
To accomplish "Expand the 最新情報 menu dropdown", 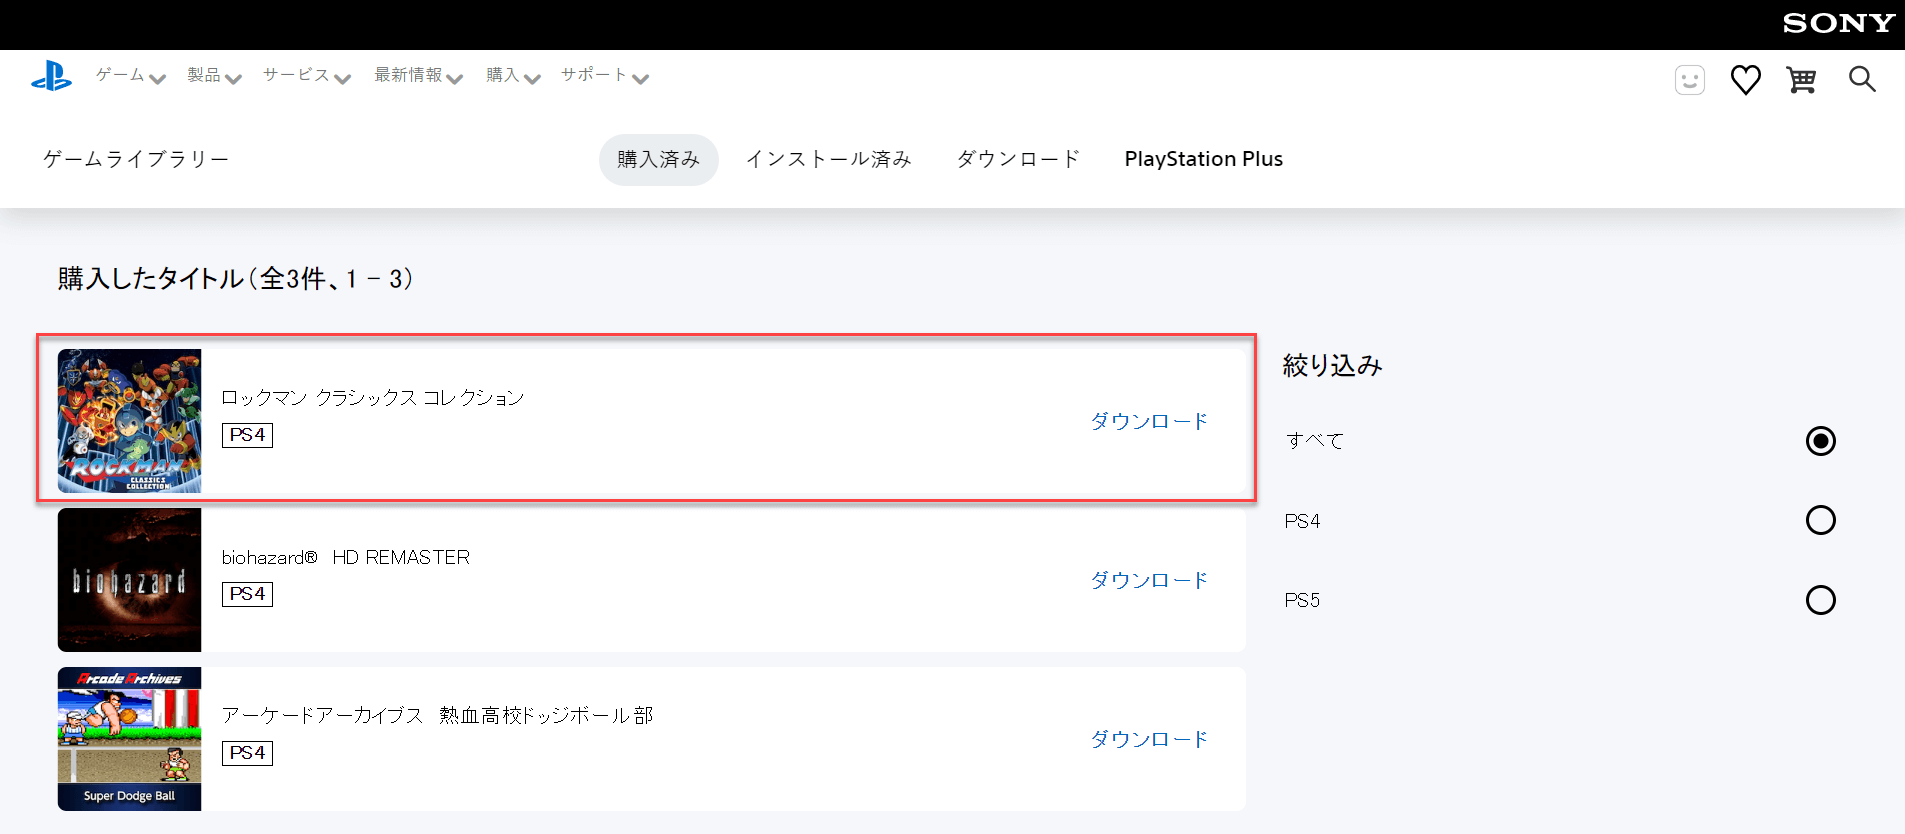I will [x=418, y=76].
